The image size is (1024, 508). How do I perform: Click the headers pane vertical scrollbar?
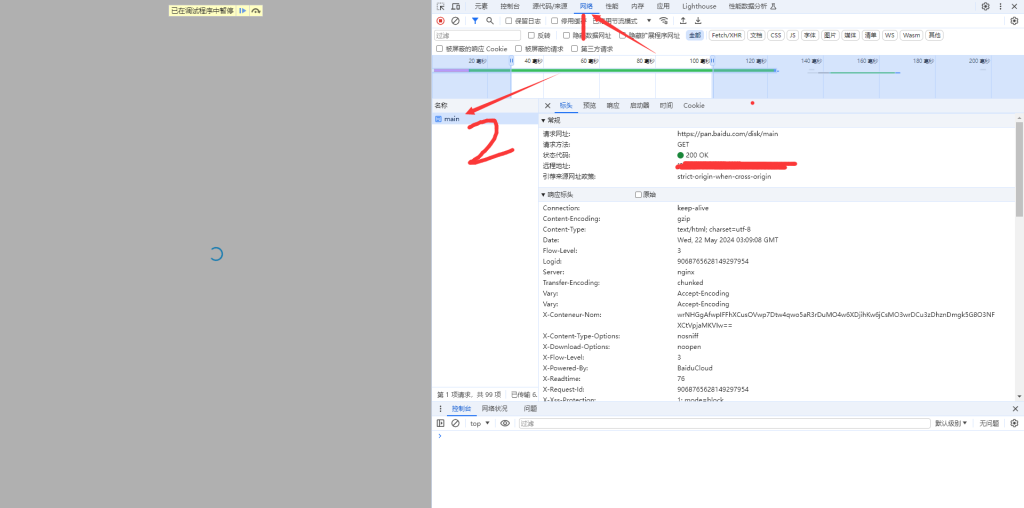pos(1019,168)
